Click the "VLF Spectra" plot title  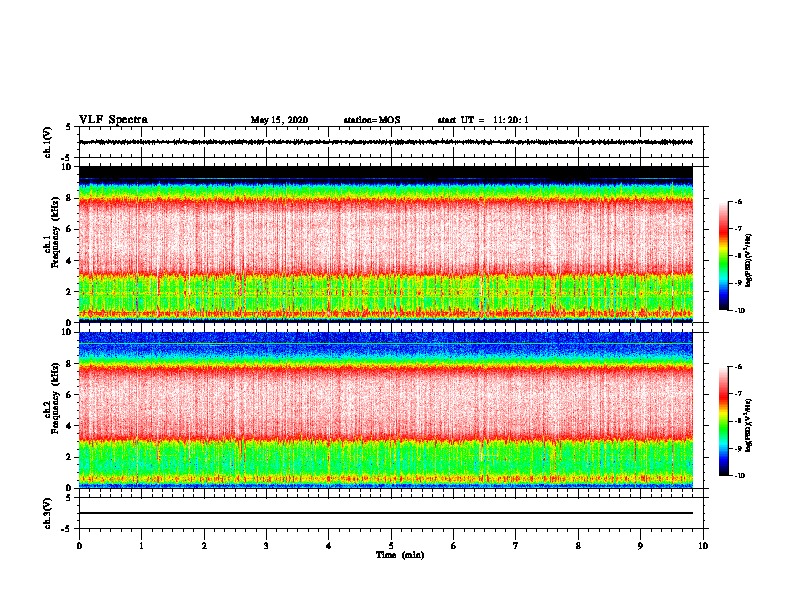(113, 120)
